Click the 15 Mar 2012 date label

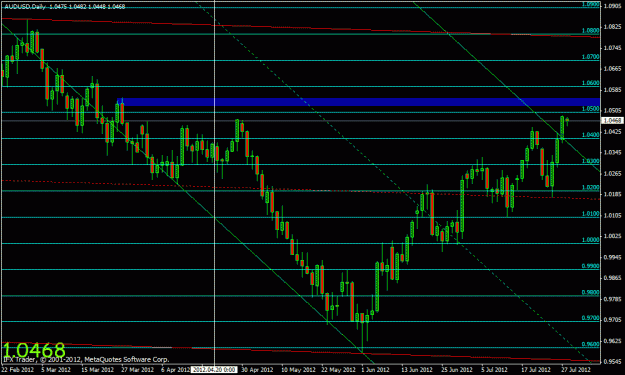(x=98, y=369)
